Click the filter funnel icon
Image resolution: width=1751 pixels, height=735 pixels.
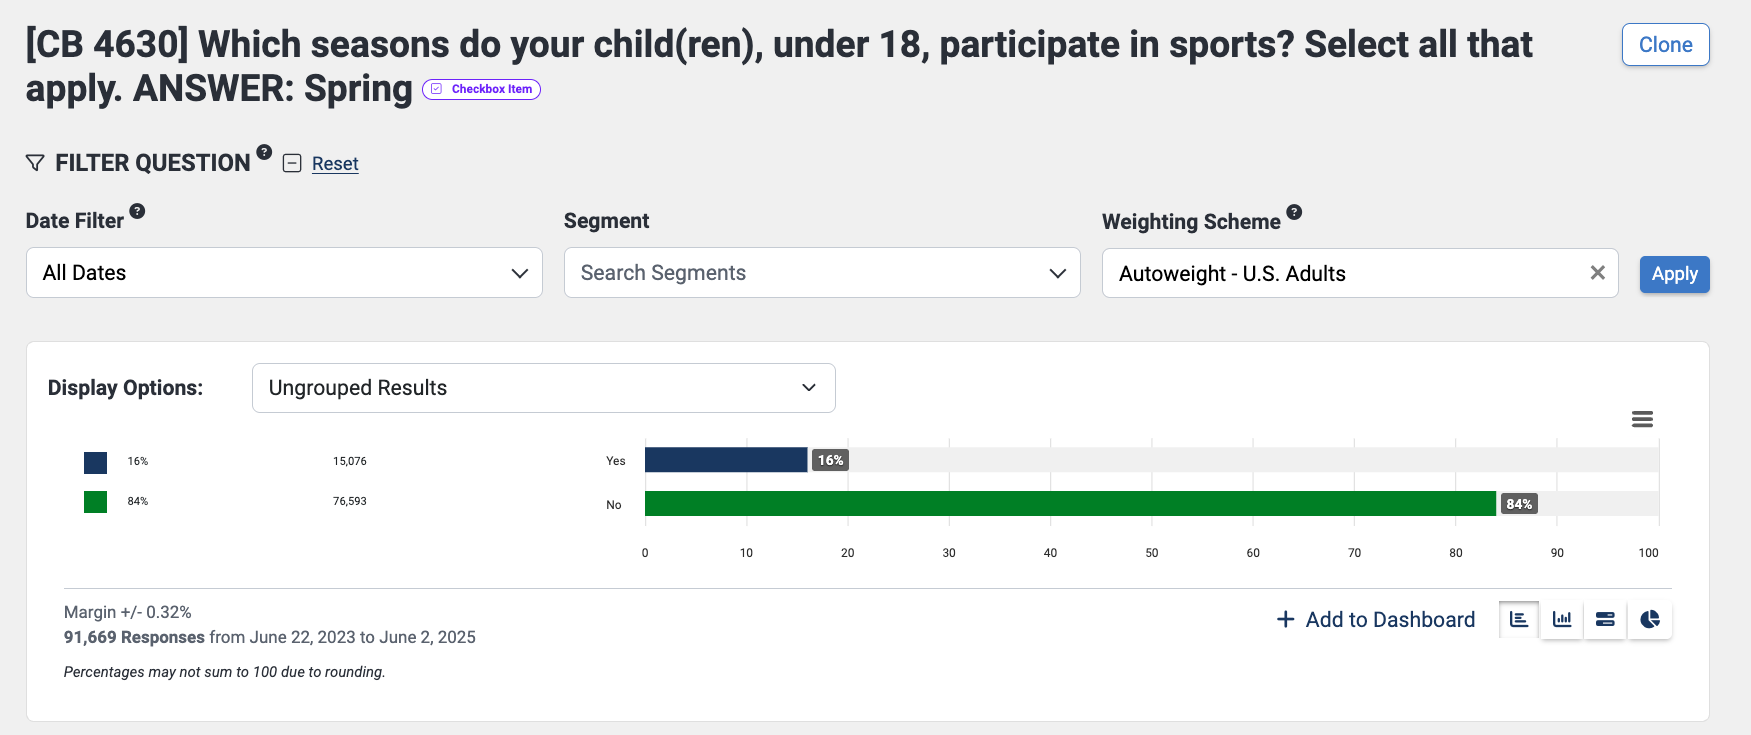pos(35,163)
